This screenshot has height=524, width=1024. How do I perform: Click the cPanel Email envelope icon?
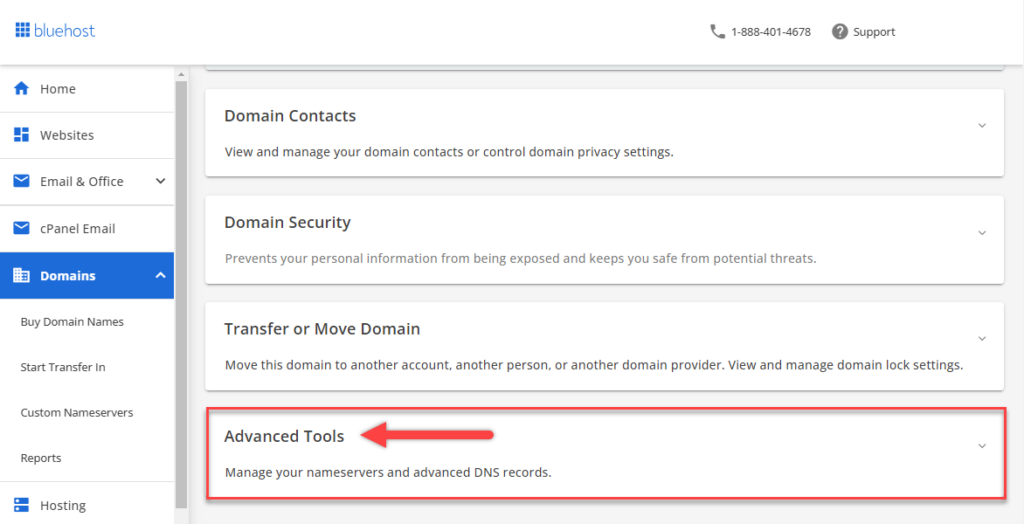tap(21, 228)
